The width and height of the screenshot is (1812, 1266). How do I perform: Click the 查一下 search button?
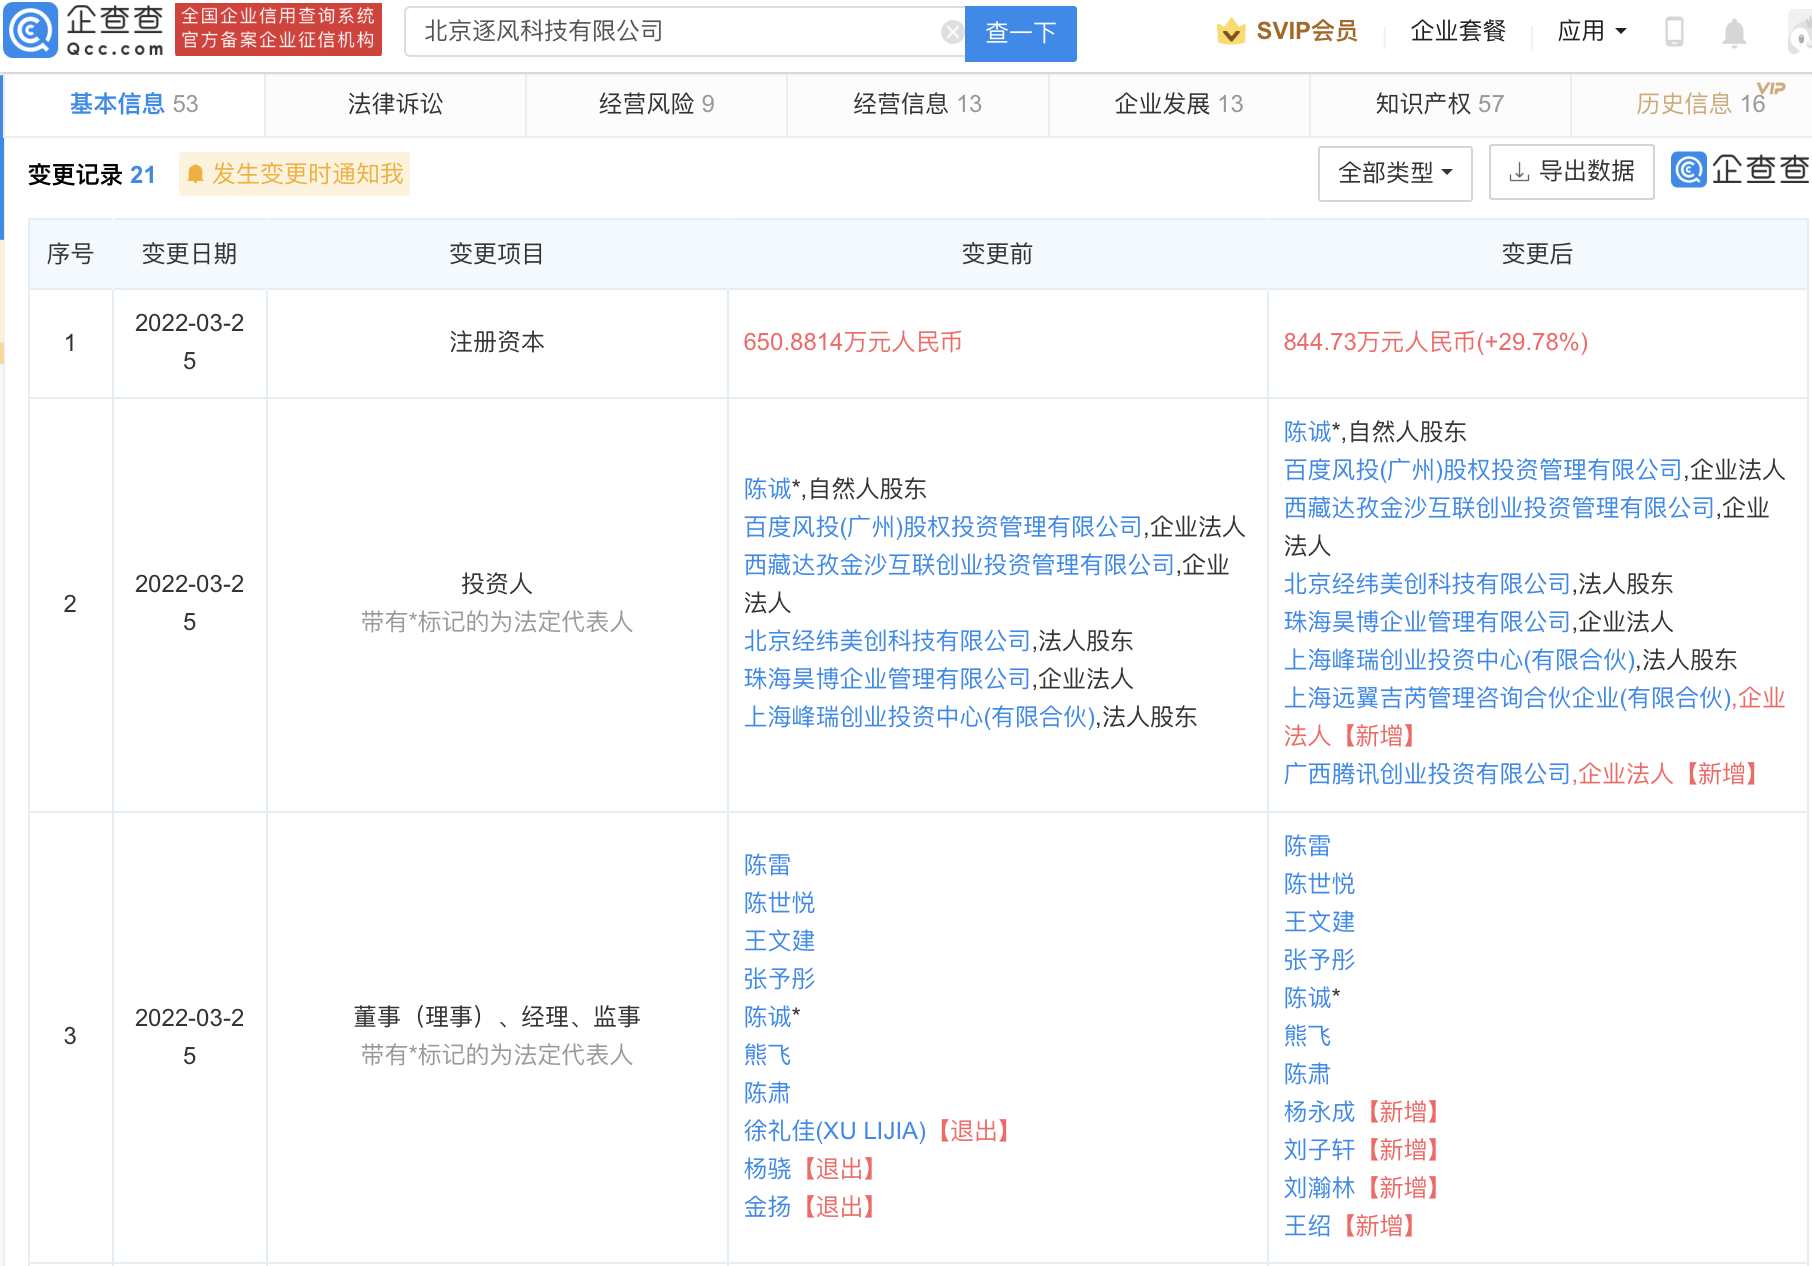pyautogui.click(x=1020, y=33)
